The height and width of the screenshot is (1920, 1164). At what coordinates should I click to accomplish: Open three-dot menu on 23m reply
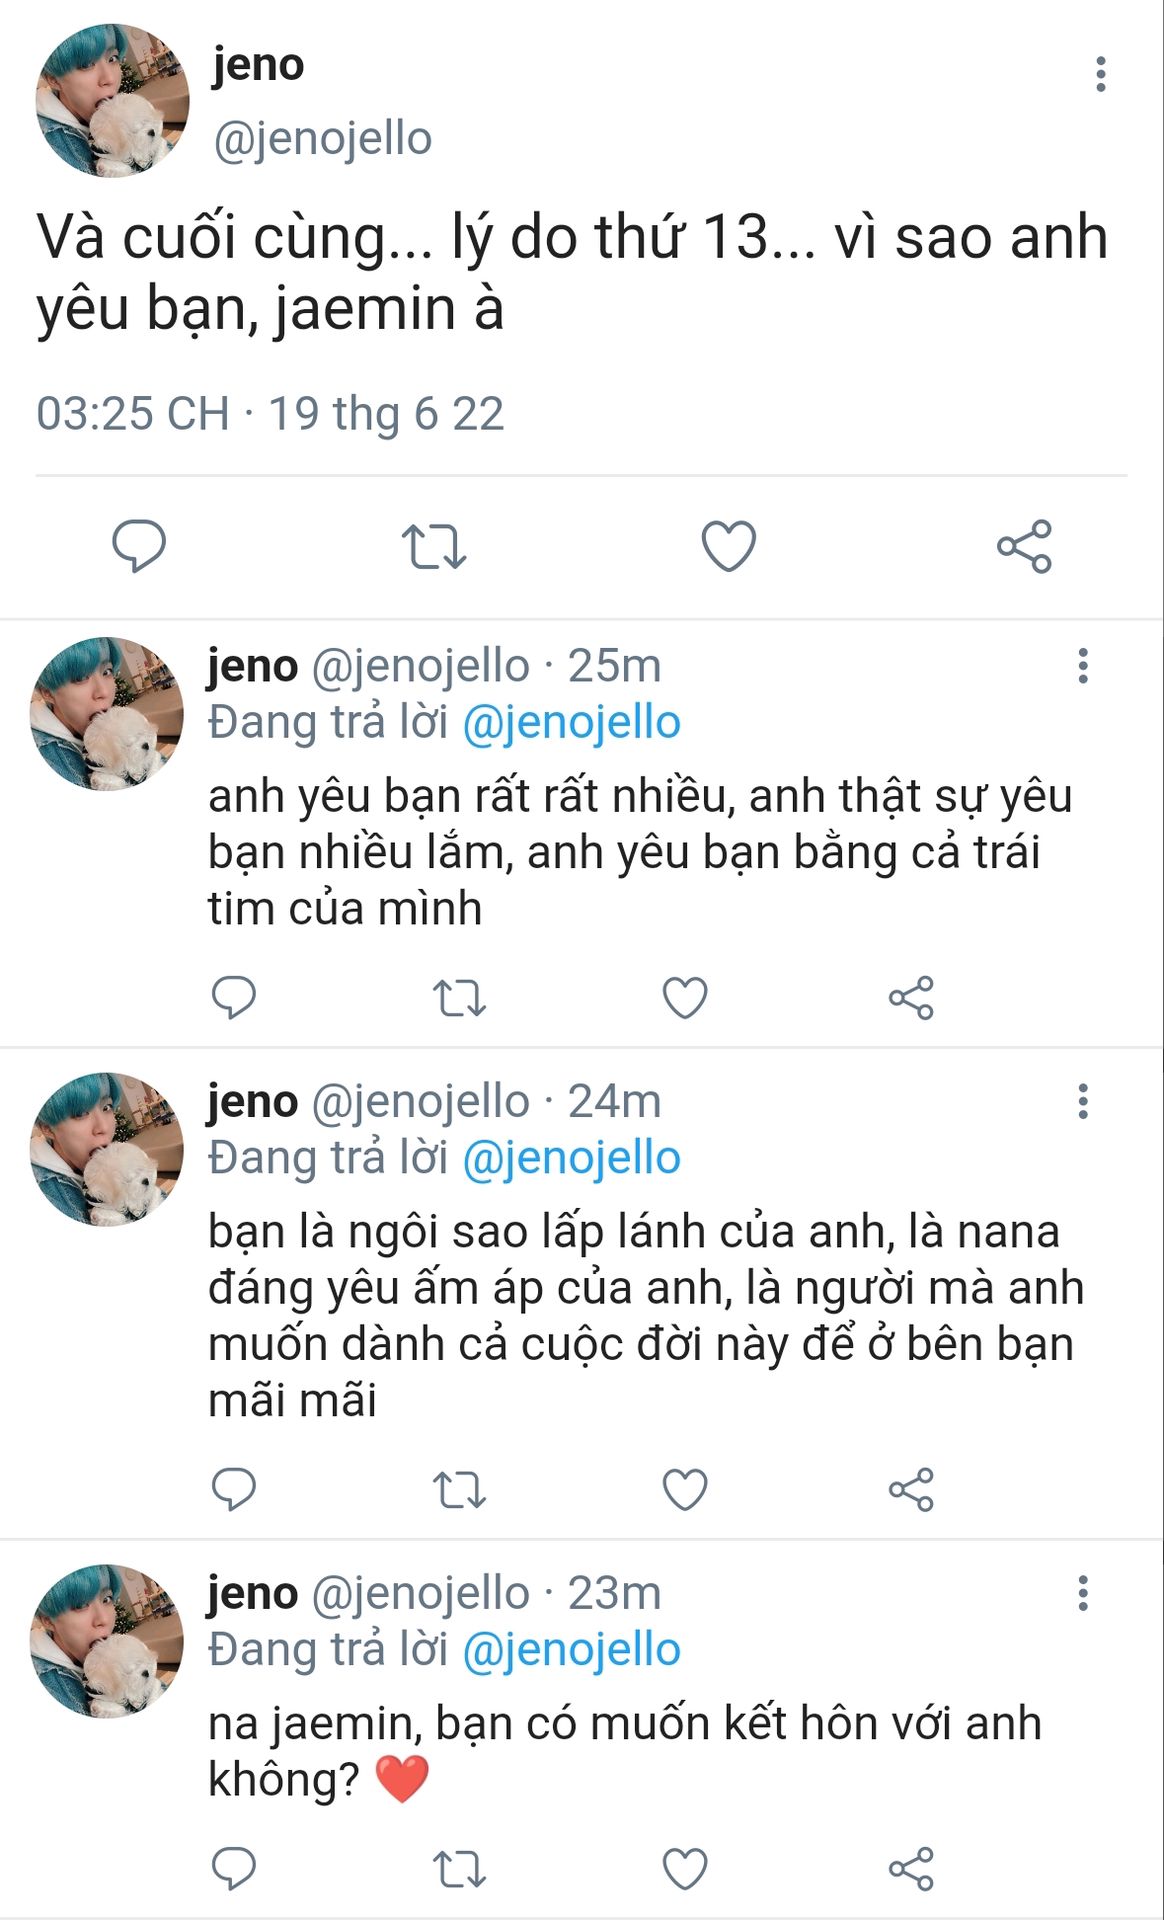point(1082,1594)
